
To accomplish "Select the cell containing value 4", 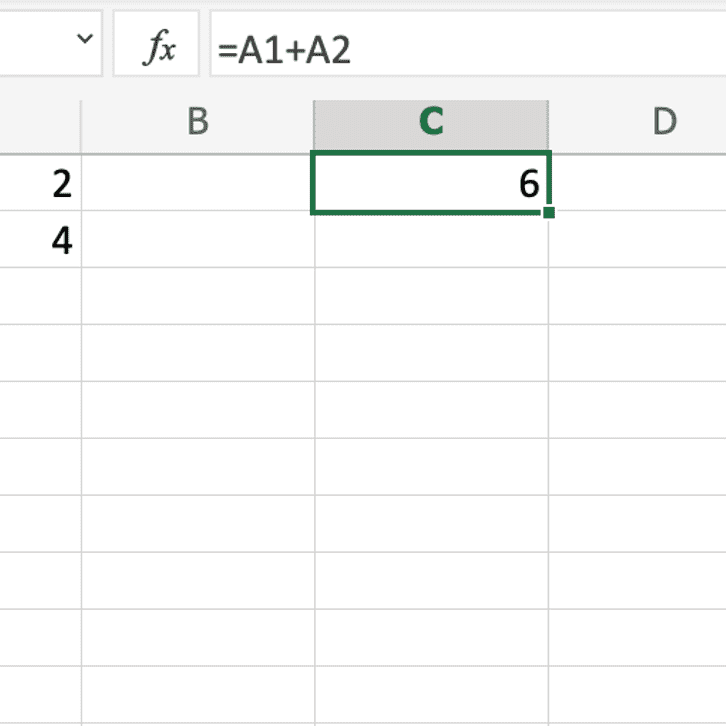I will click(40, 239).
